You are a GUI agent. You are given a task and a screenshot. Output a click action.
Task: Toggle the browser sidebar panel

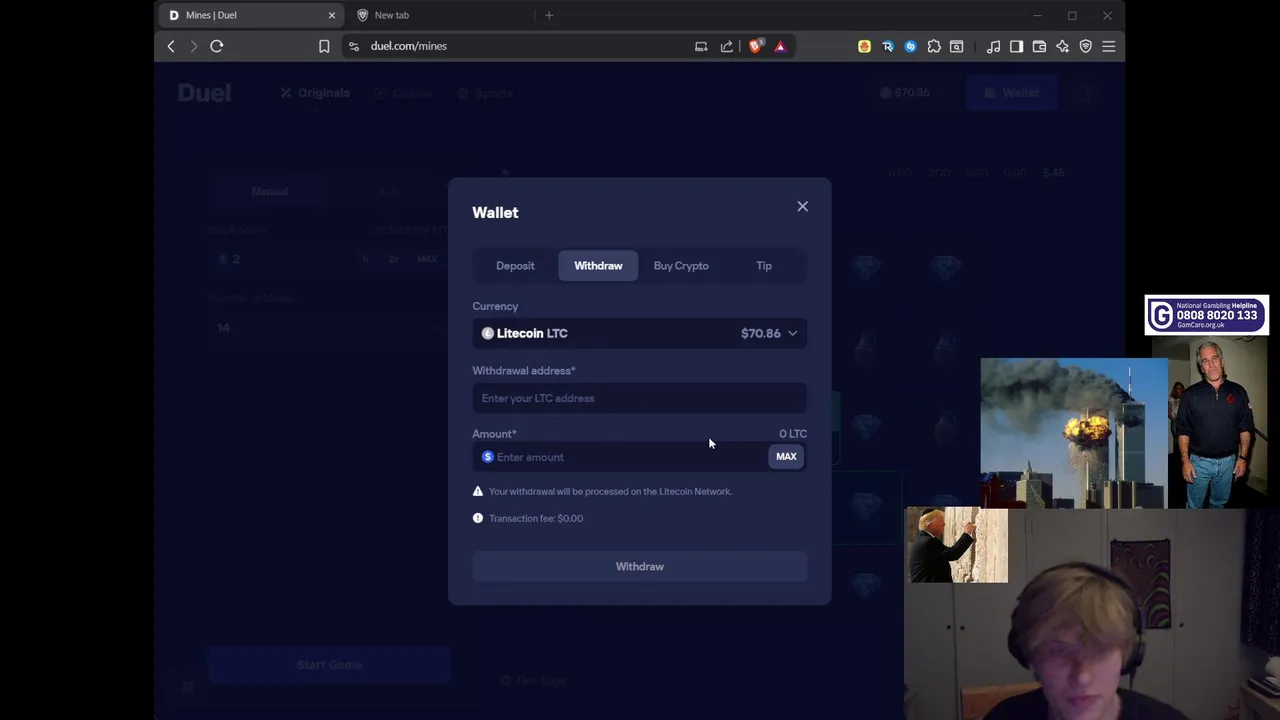[x=1016, y=46]
